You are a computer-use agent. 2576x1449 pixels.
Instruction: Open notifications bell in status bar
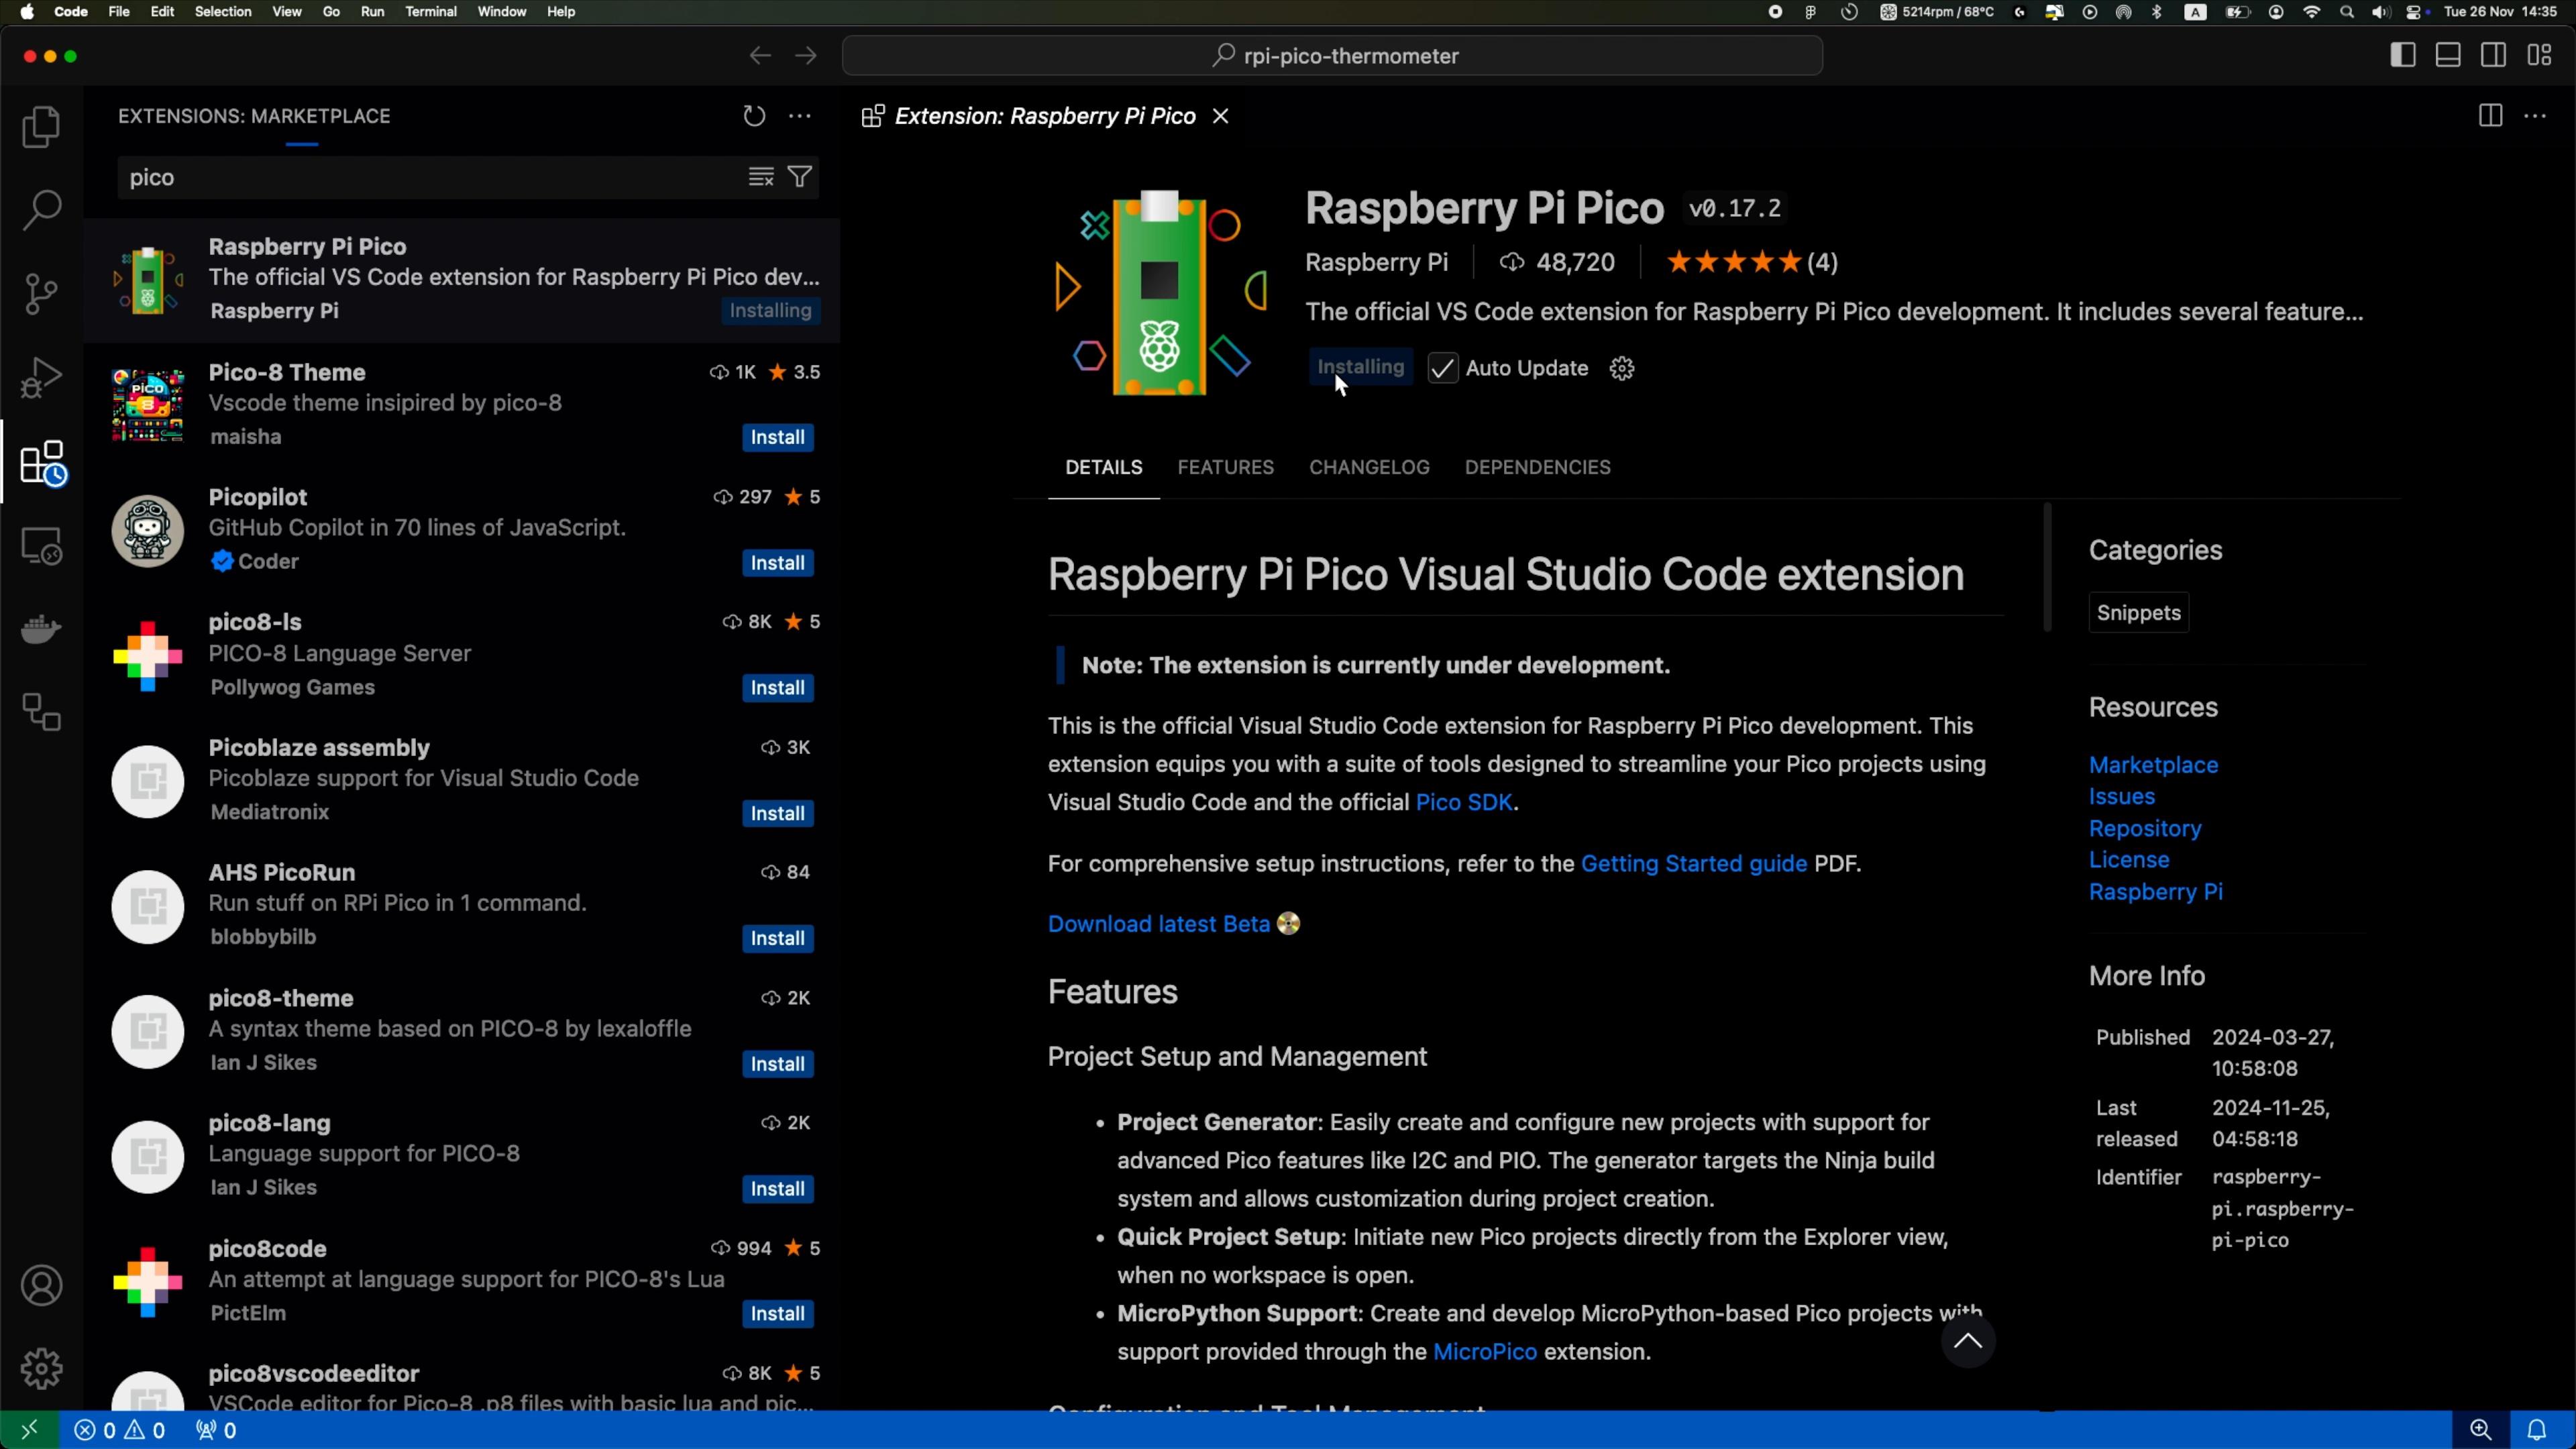2537,1430
